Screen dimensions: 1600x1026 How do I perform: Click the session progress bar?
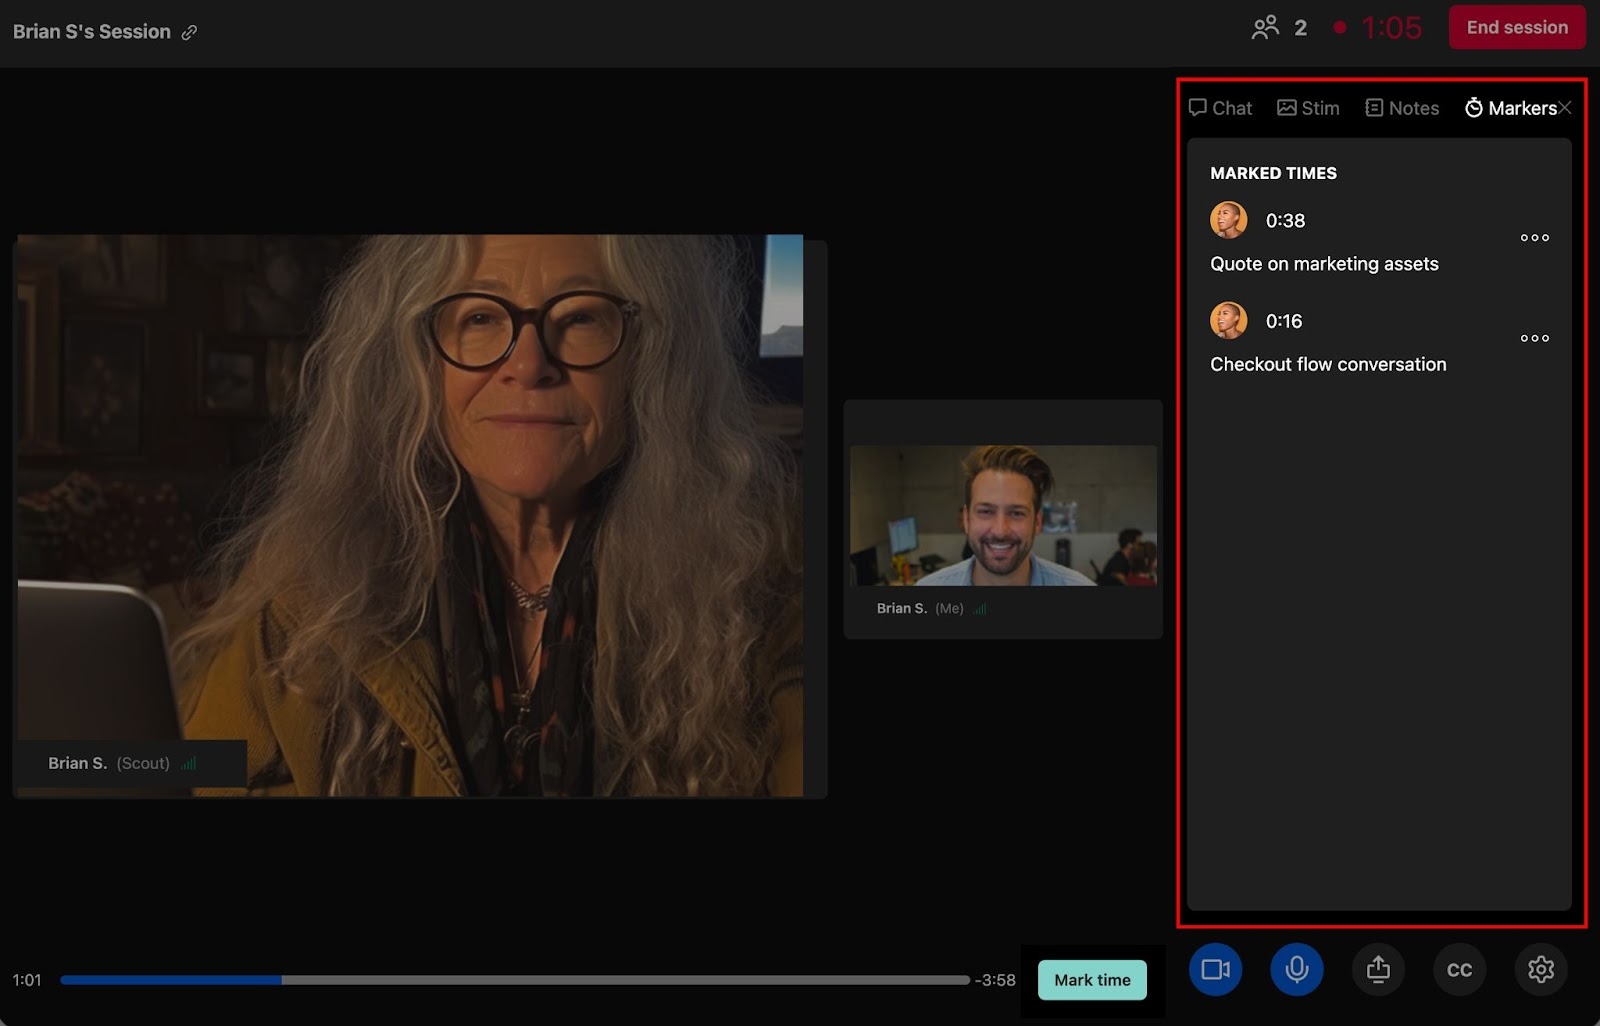[x=514, y=980]
